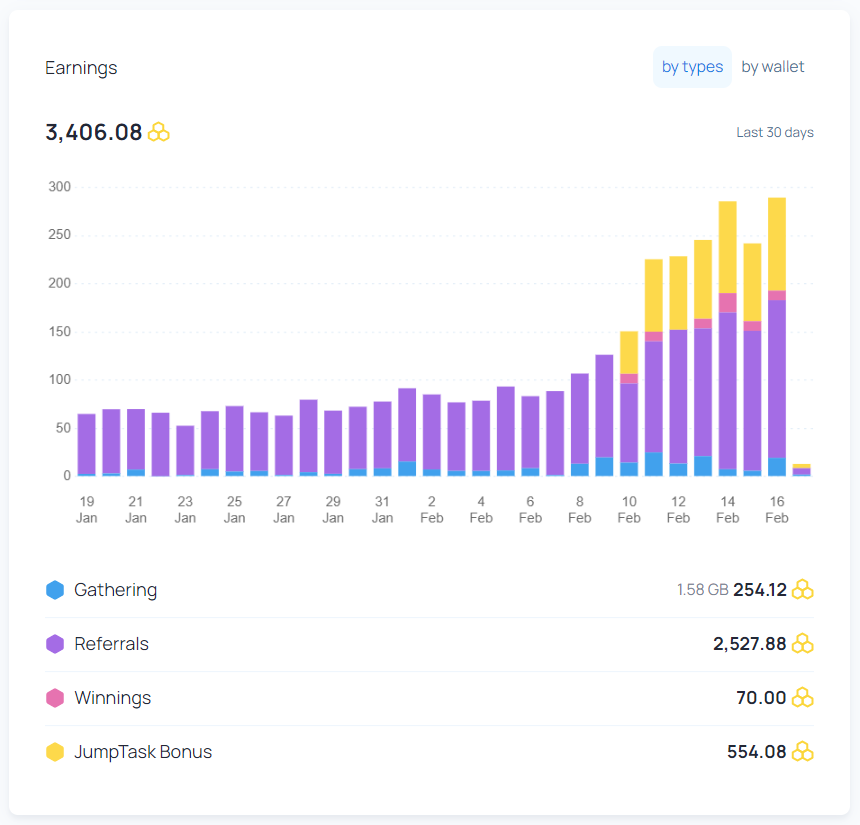Screen dimensions: 860x825
Task: Switch to the 'by types' tab
Action: click(x=692, y=67)
